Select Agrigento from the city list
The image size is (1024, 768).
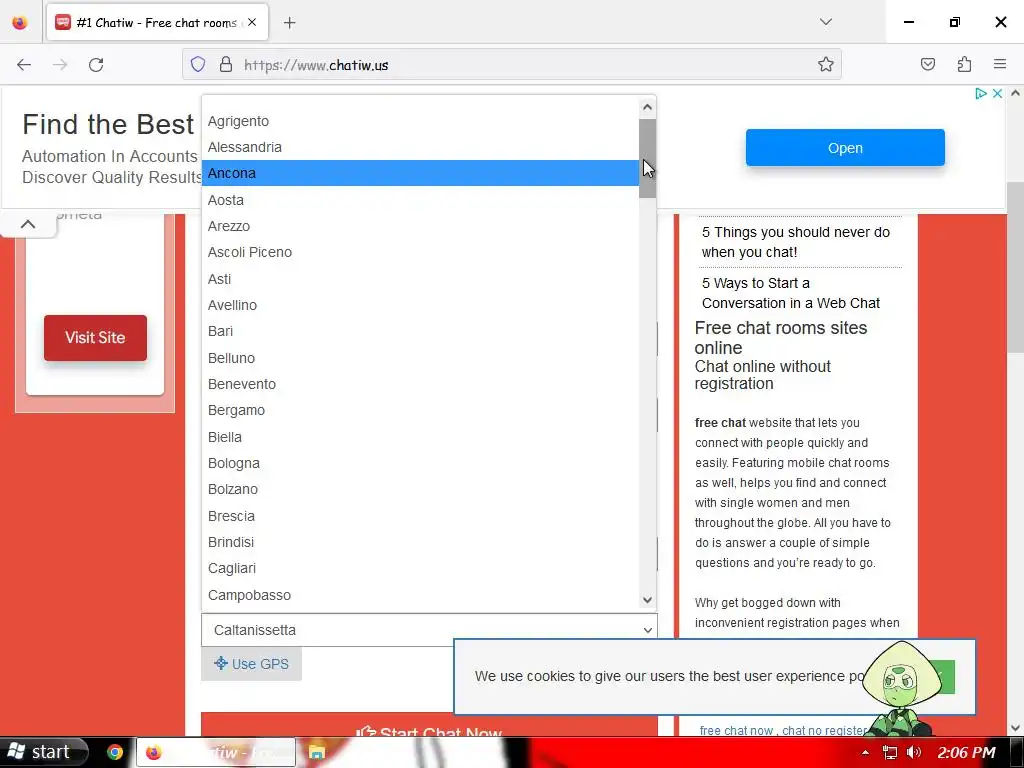click(x=421, y=121)
